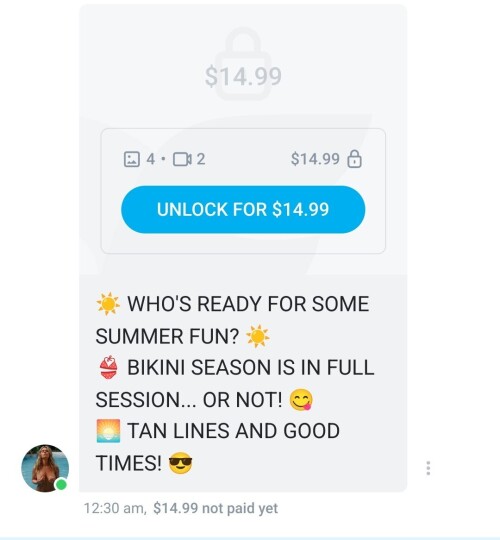The width and height of the screenshot is (500, 540).
Task: Click the large $14.99 price overlay
Action: [243, 76]
